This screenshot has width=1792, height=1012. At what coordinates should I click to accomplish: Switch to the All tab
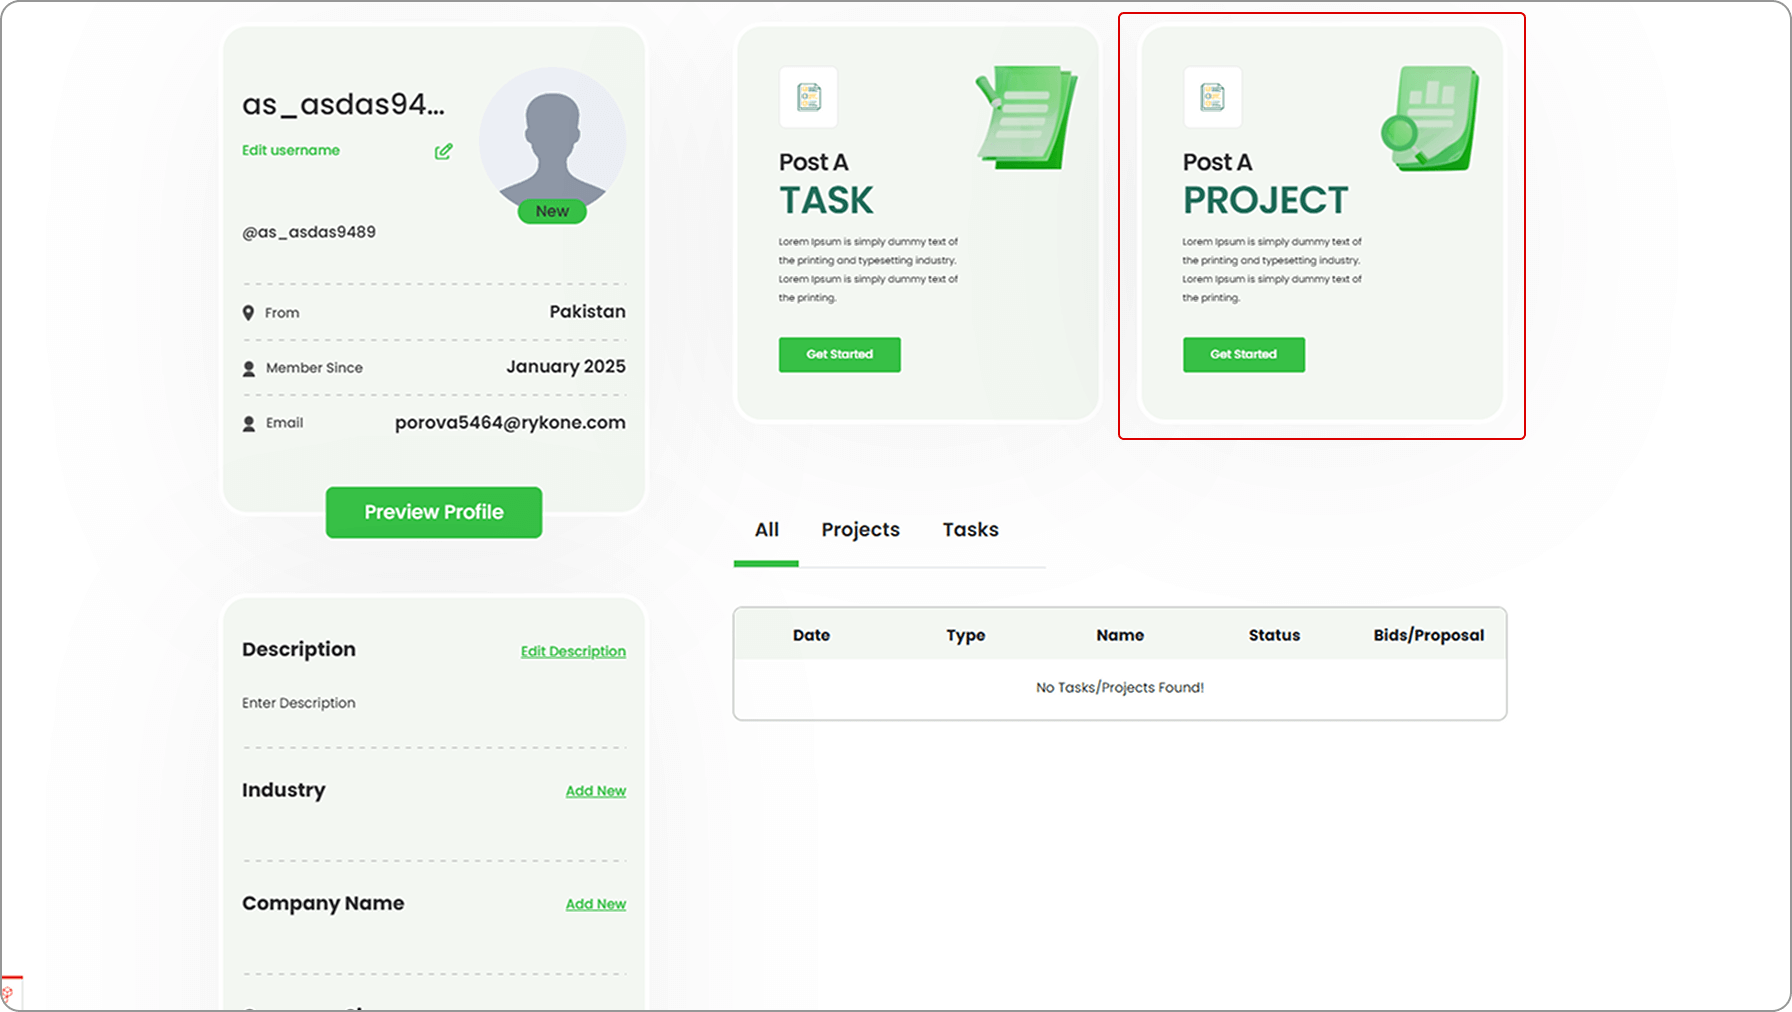766,530
